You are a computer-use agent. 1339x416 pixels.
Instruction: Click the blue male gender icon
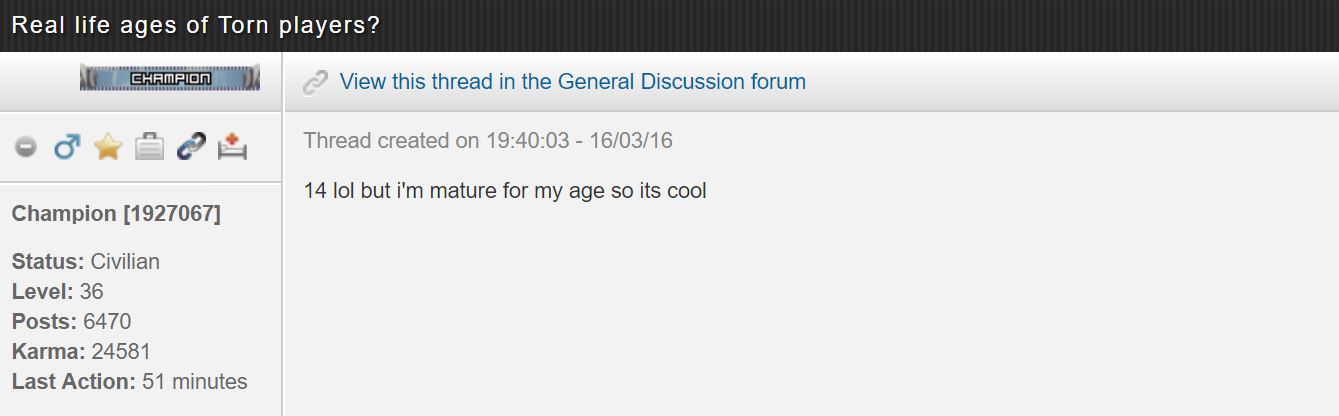pyautogui.click(x=67, y=147)
